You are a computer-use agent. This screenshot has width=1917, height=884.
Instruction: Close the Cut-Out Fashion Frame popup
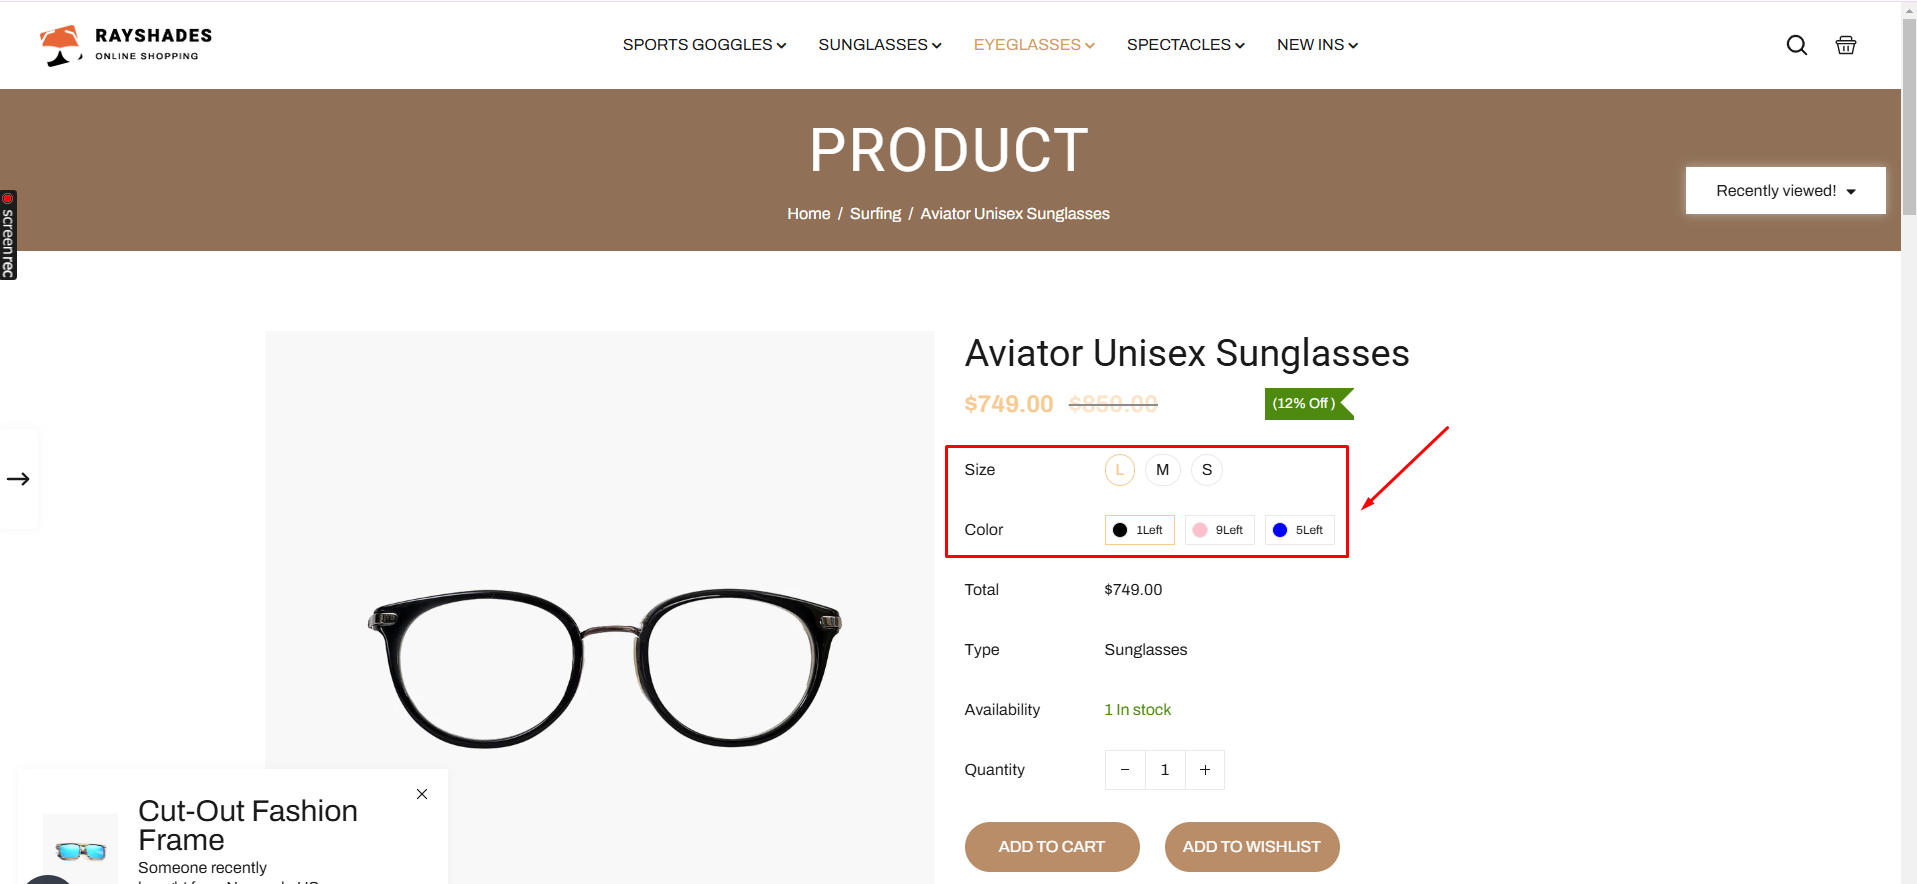[x=422, y=794]
